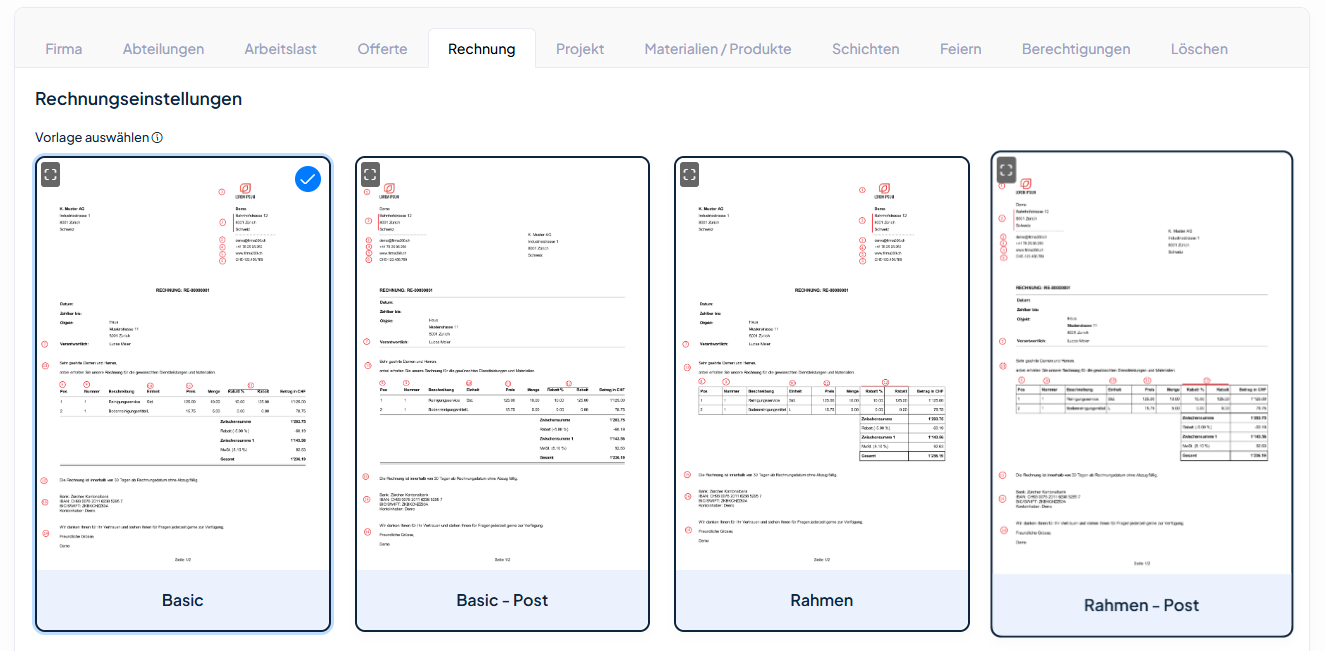The width and height of the screenshot is (1325, 651).
Task: Open the Schichten tab
Action: [865, 49]
